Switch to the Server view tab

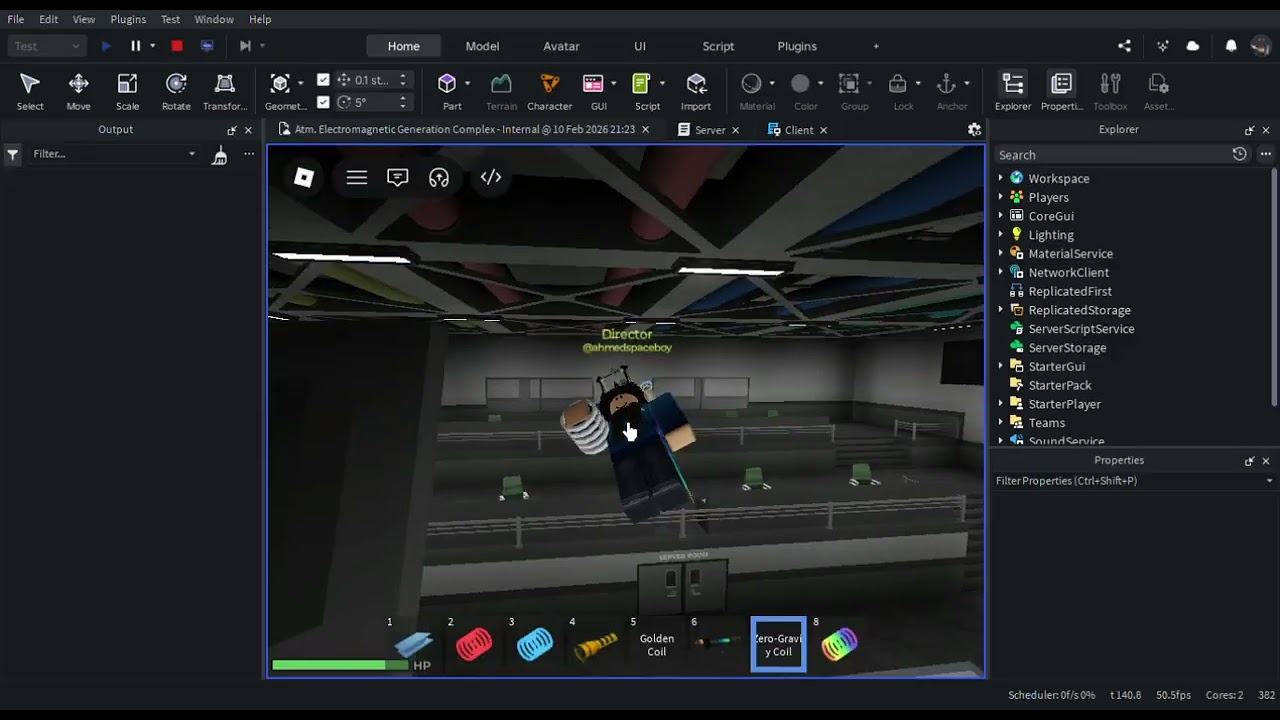pyautogui.click(x=708, y=130)
